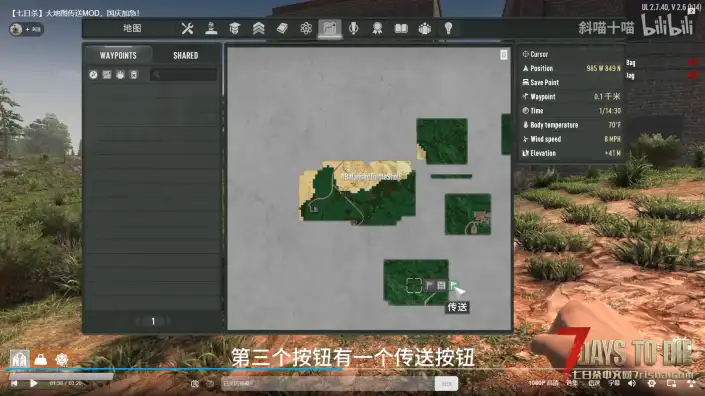Click the uploader avatar follow button at top left

(x=26, y=29)
